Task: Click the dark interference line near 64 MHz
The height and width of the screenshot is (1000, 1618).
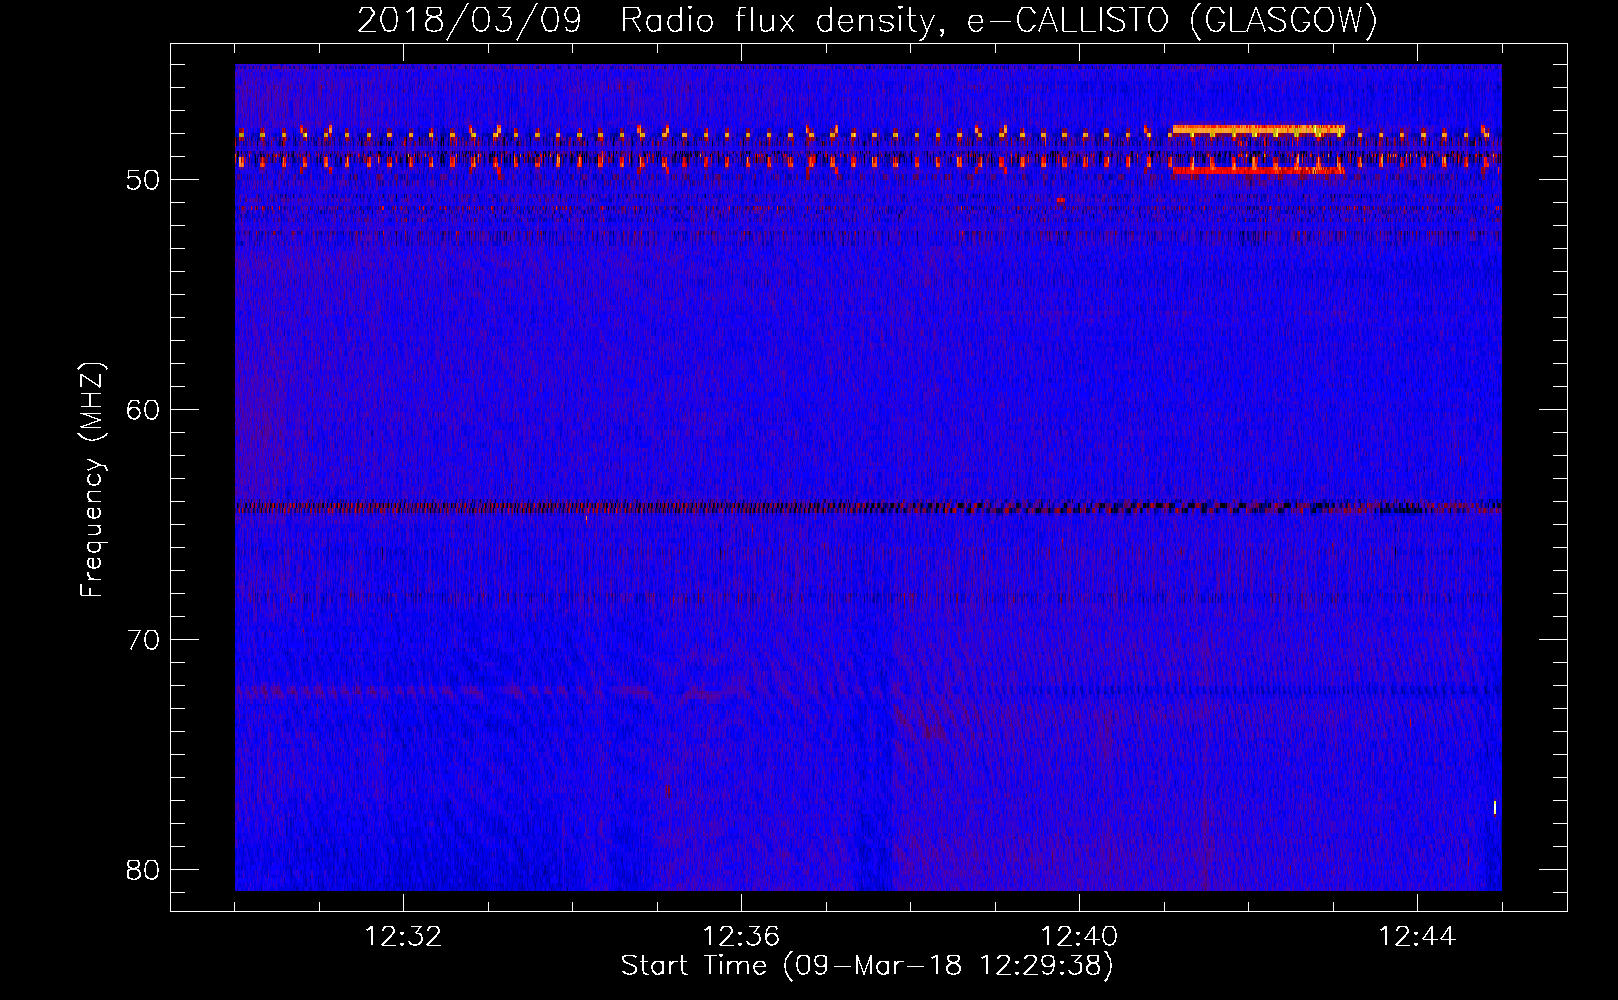Action: (x=868, y=508)
